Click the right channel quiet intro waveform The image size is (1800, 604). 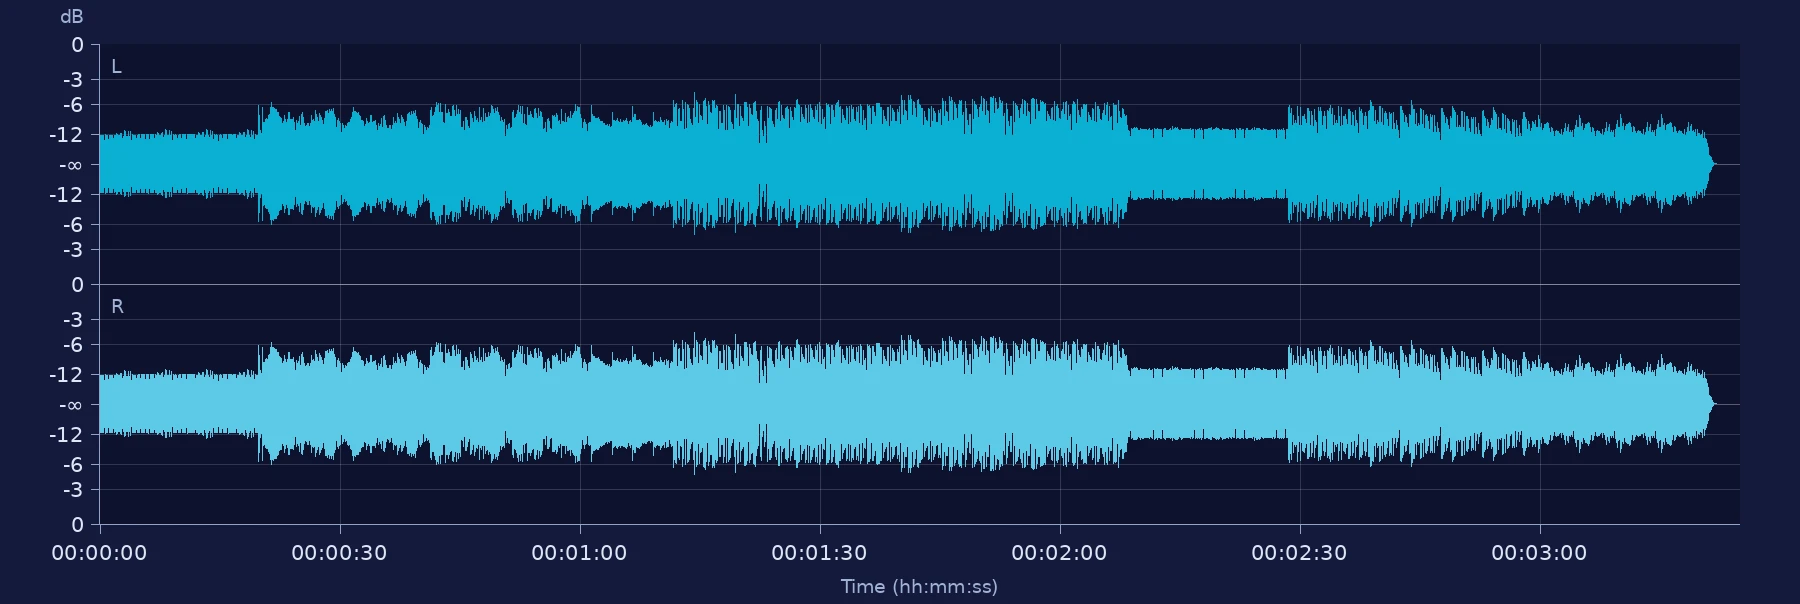coord(179,404)
